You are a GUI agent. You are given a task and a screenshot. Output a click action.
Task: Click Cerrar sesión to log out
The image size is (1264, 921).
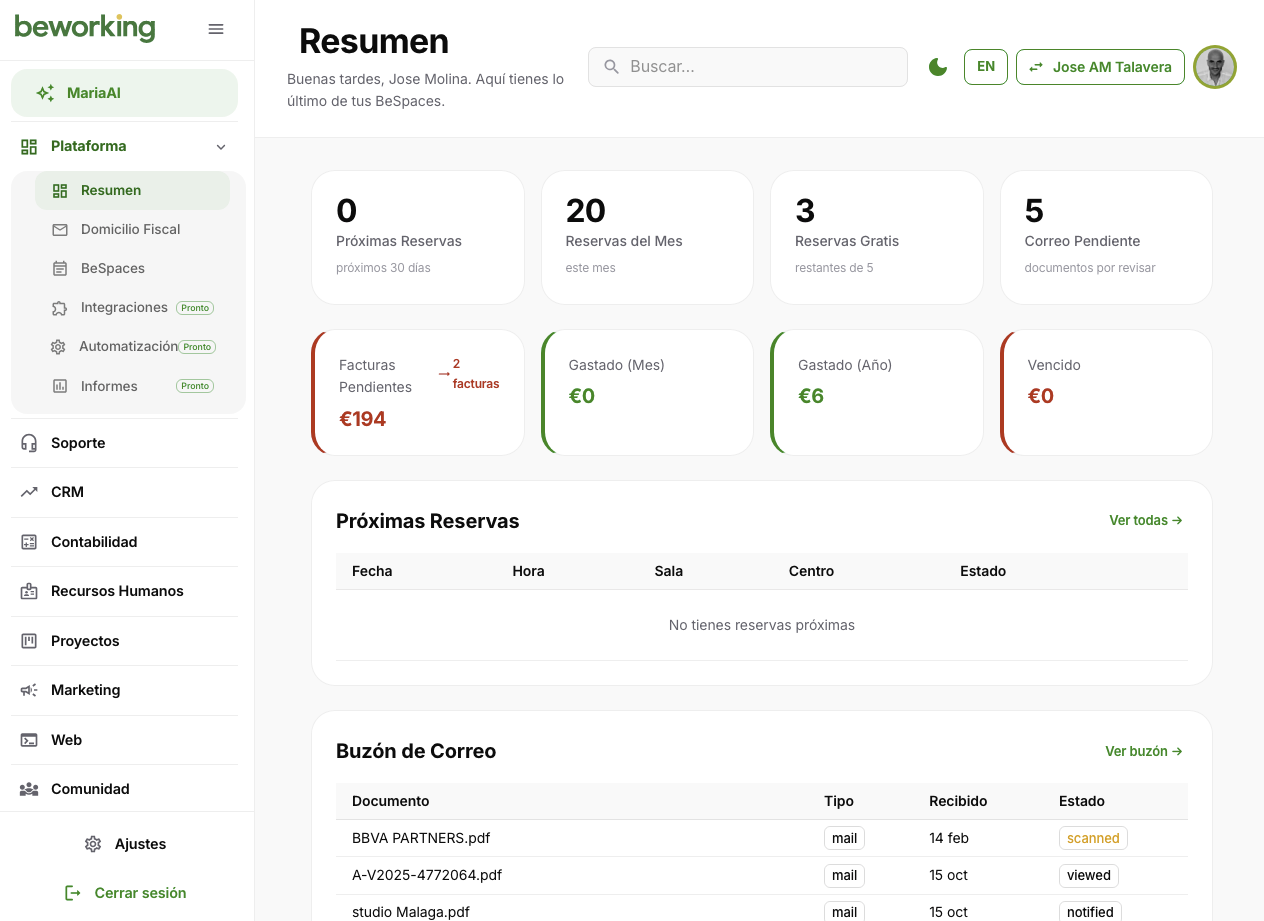pos(125,893)
